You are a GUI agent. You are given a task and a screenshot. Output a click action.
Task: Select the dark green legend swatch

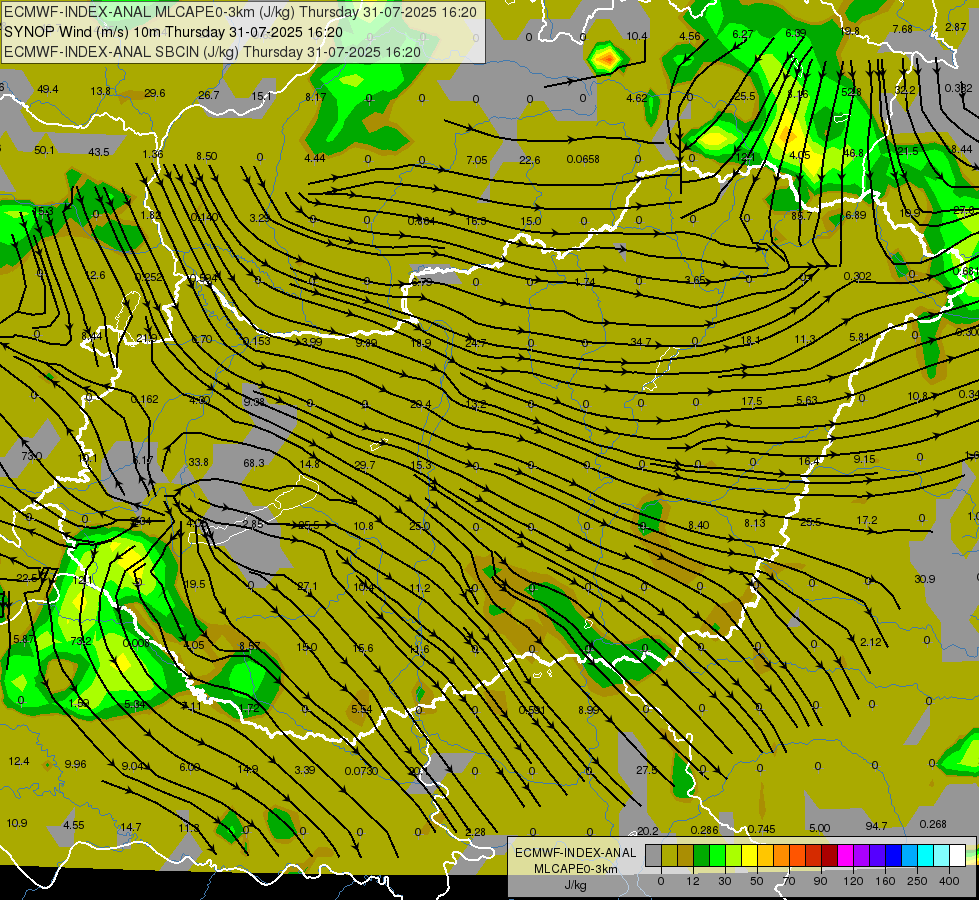tap(702, 855)
